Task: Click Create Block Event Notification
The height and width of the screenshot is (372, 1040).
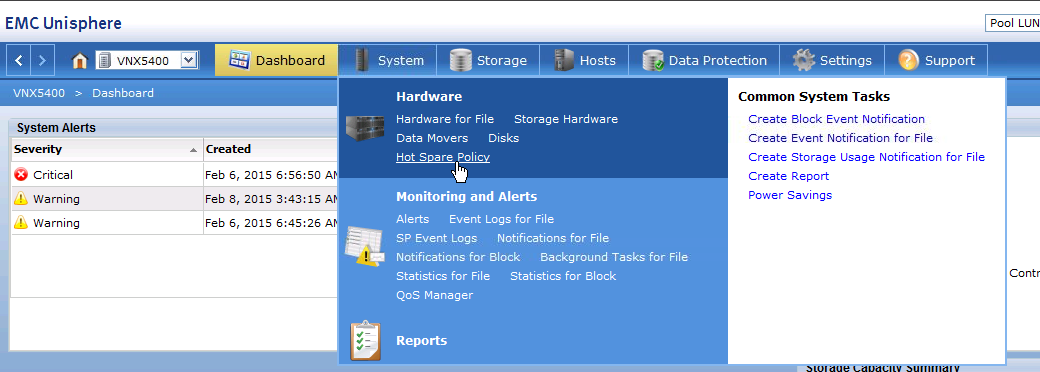Action: point(836,119)
